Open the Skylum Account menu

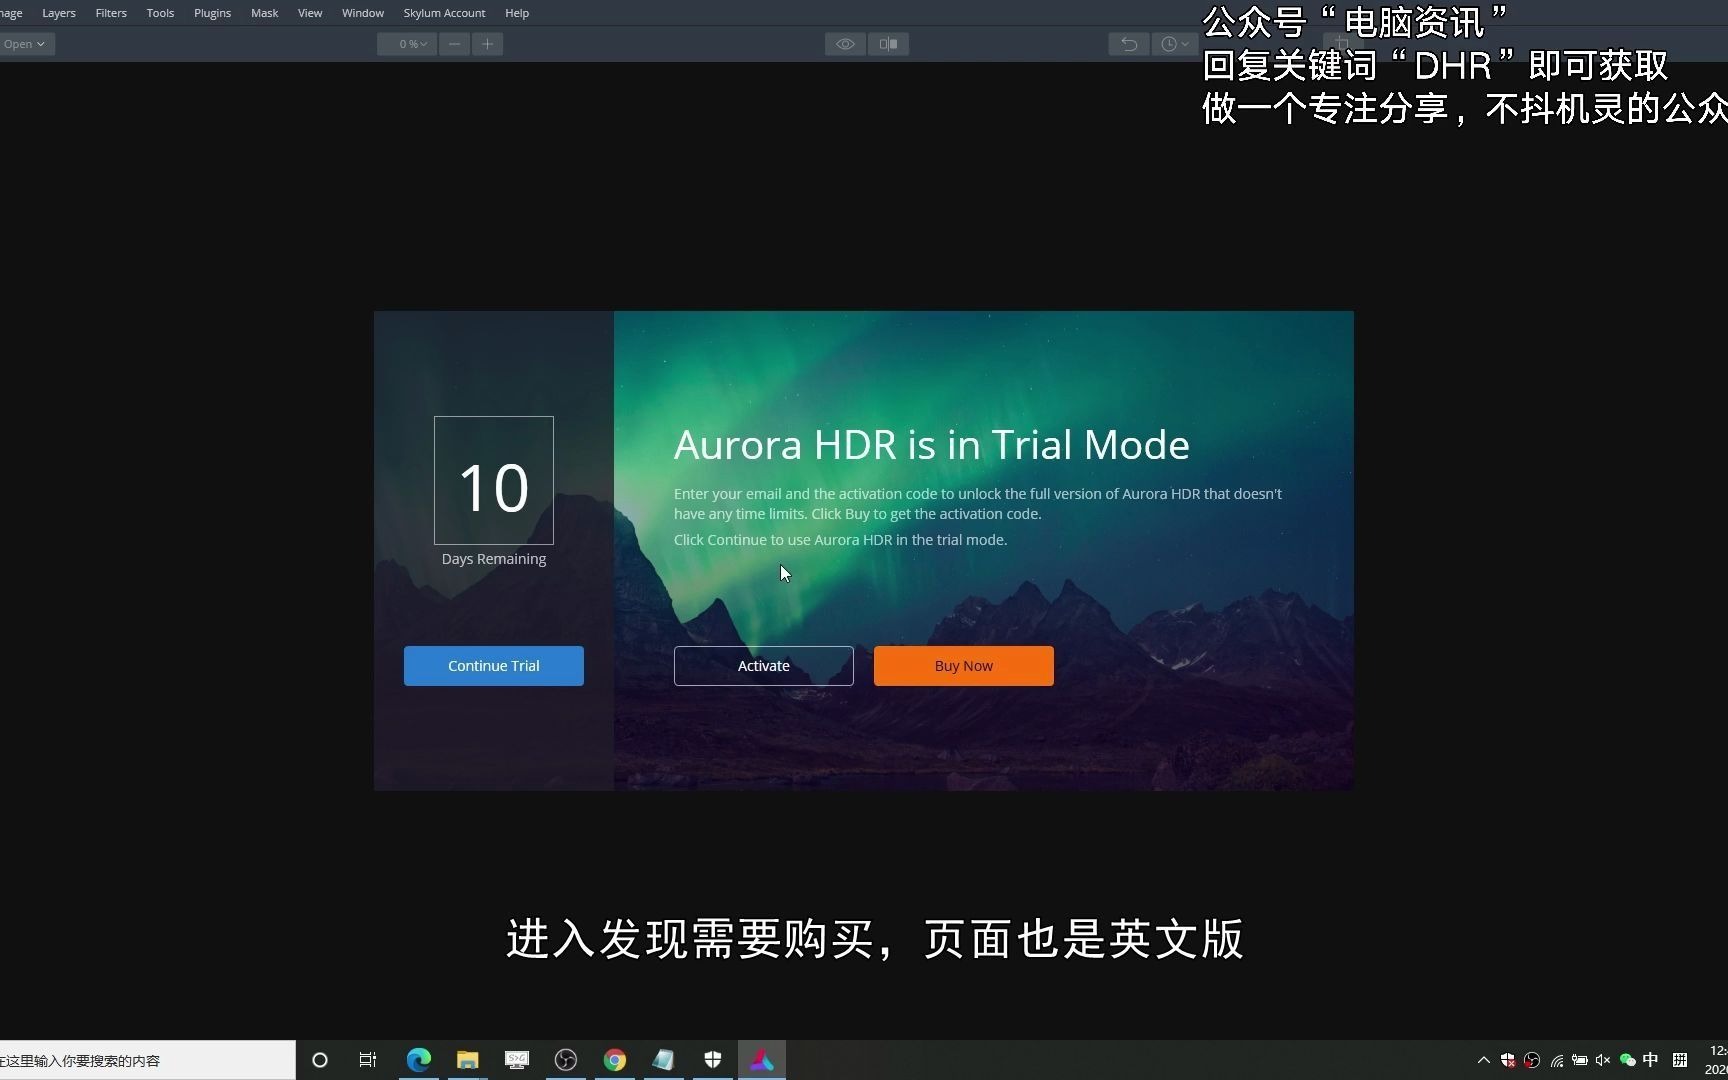tap(444, 12)
